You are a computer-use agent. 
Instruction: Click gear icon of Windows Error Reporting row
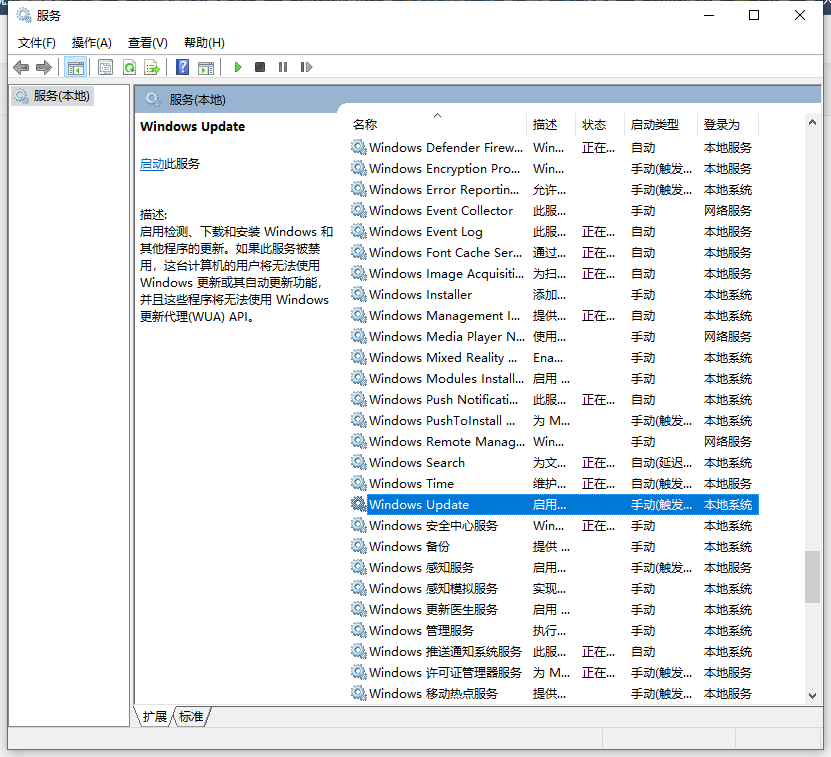click(x=359, y=189)
